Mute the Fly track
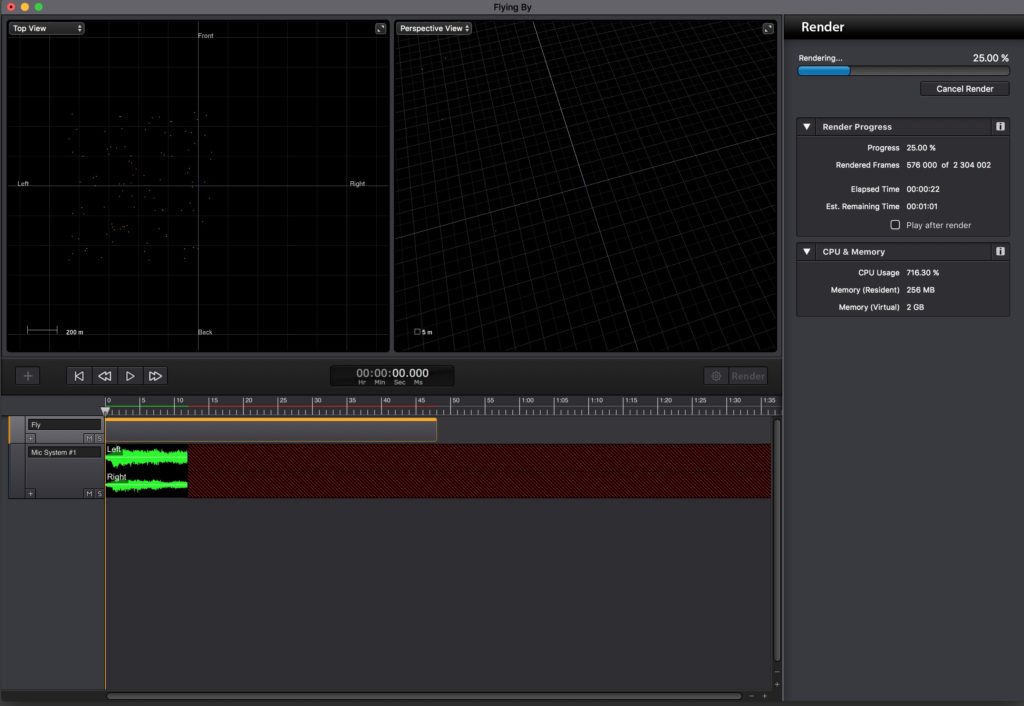Viewport: 1024px width, 706px height. (89, 438)
